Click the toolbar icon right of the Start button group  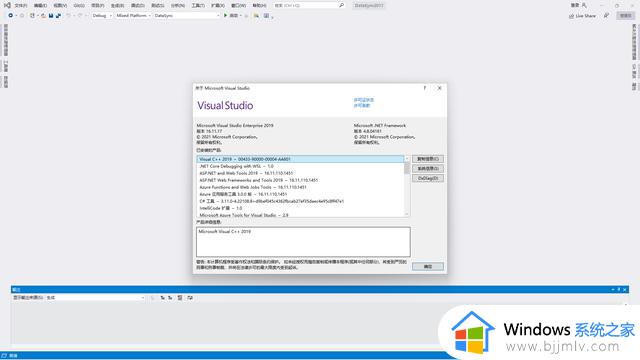click(x=256, y=16)
